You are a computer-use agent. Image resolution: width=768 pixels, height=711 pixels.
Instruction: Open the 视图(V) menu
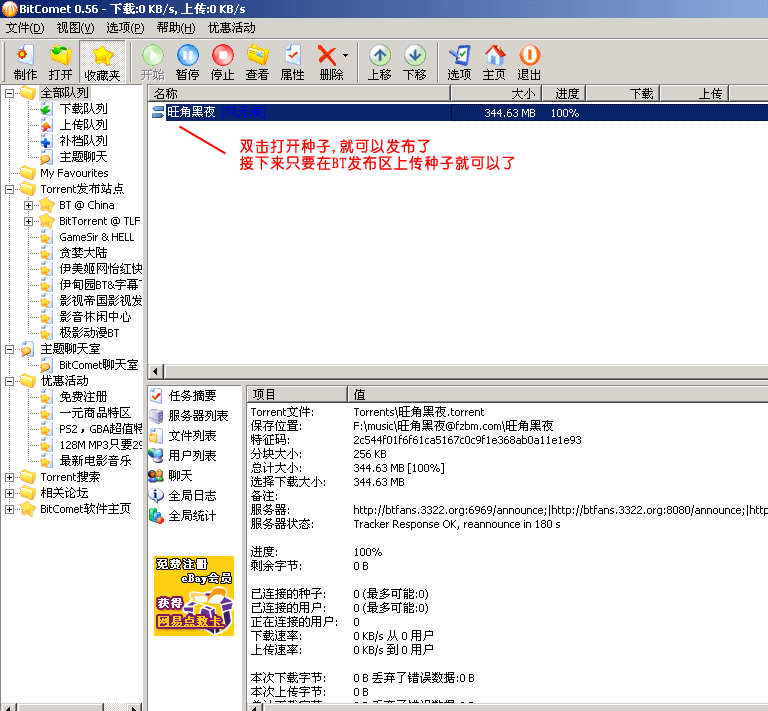[75, 28]
